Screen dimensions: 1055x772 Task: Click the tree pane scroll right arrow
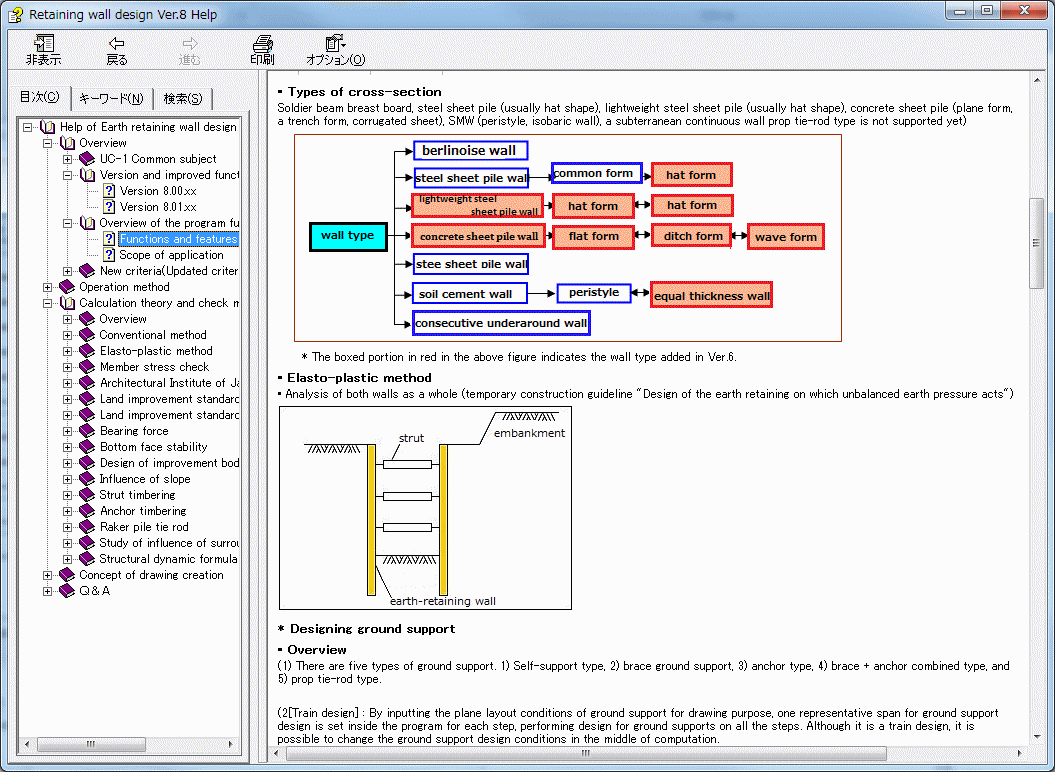click(x=230, y=744)
